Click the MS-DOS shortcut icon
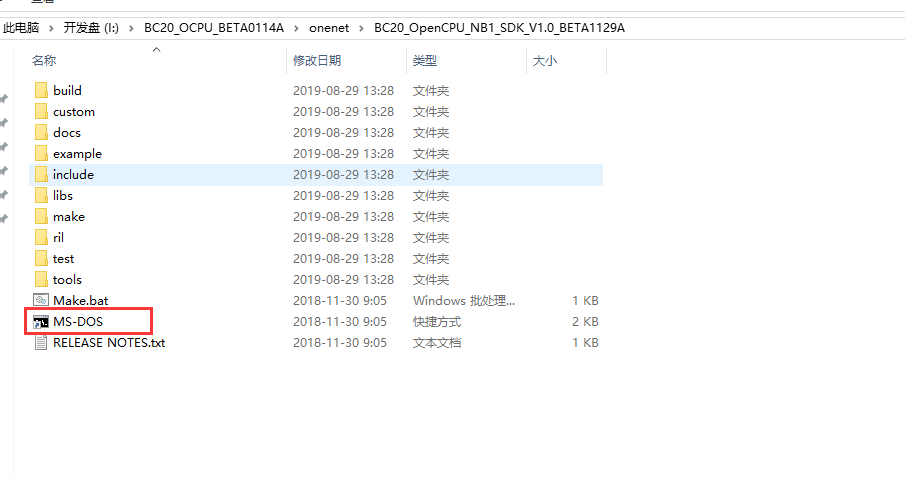This screenshot has height=477, width=905. [x=41, y=322]
